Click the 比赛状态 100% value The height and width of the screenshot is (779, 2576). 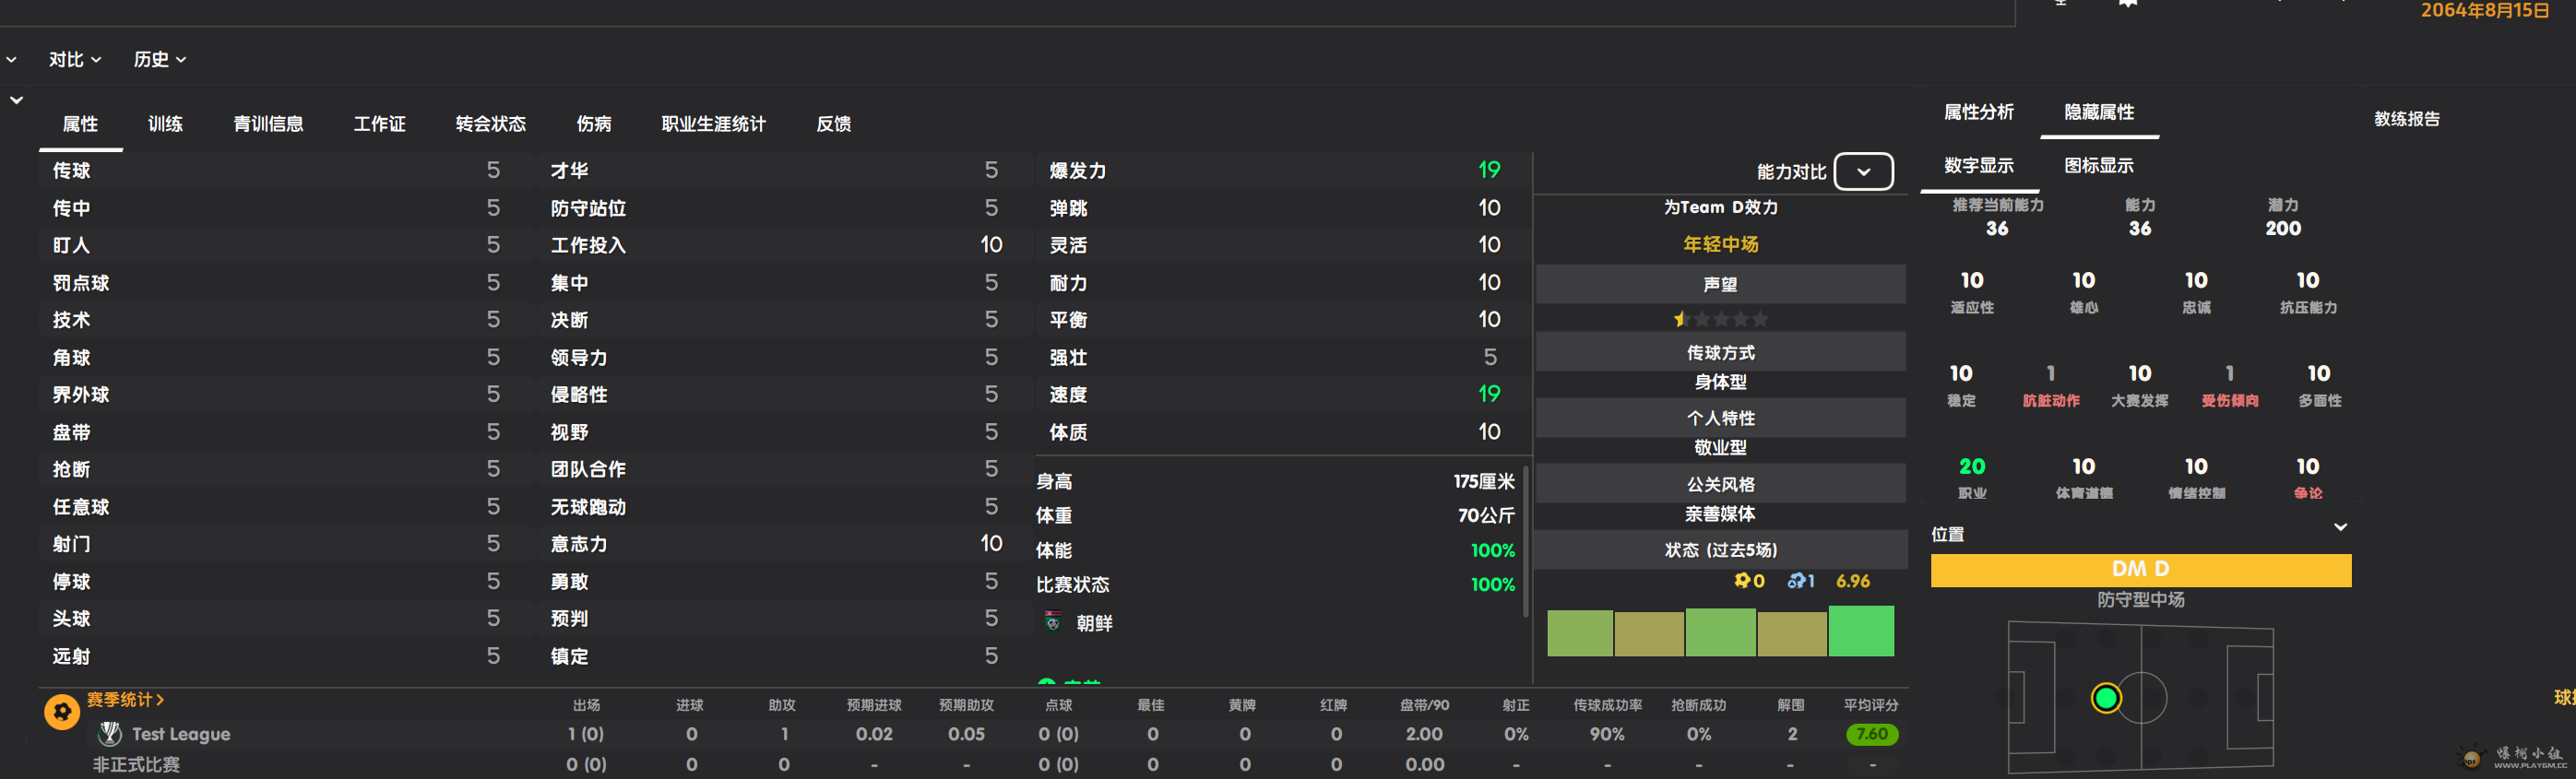[x=1492, y=584]
